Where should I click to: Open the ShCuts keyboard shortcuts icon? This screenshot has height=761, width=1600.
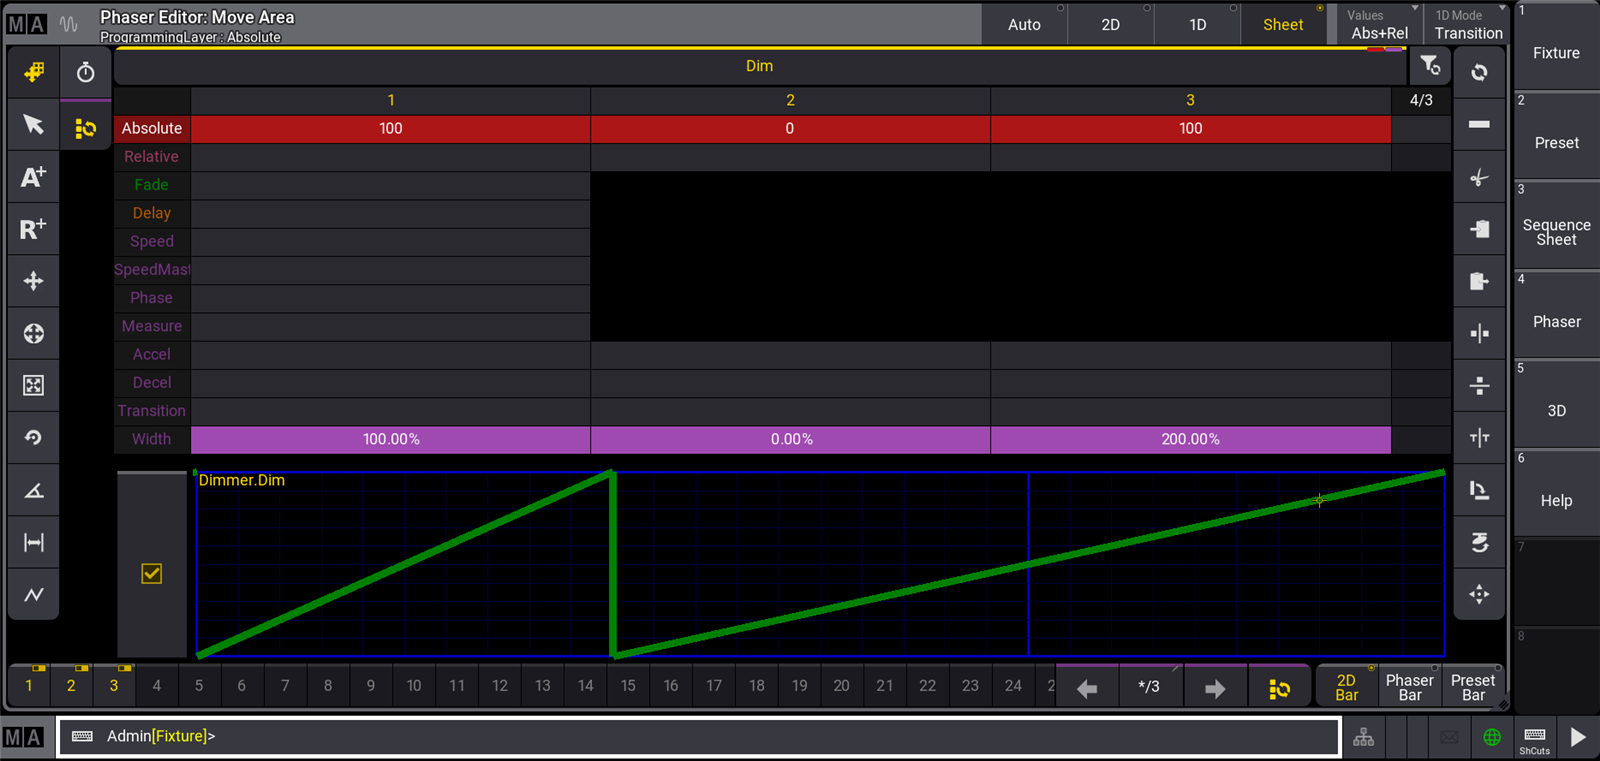[x=1534, y=739]
